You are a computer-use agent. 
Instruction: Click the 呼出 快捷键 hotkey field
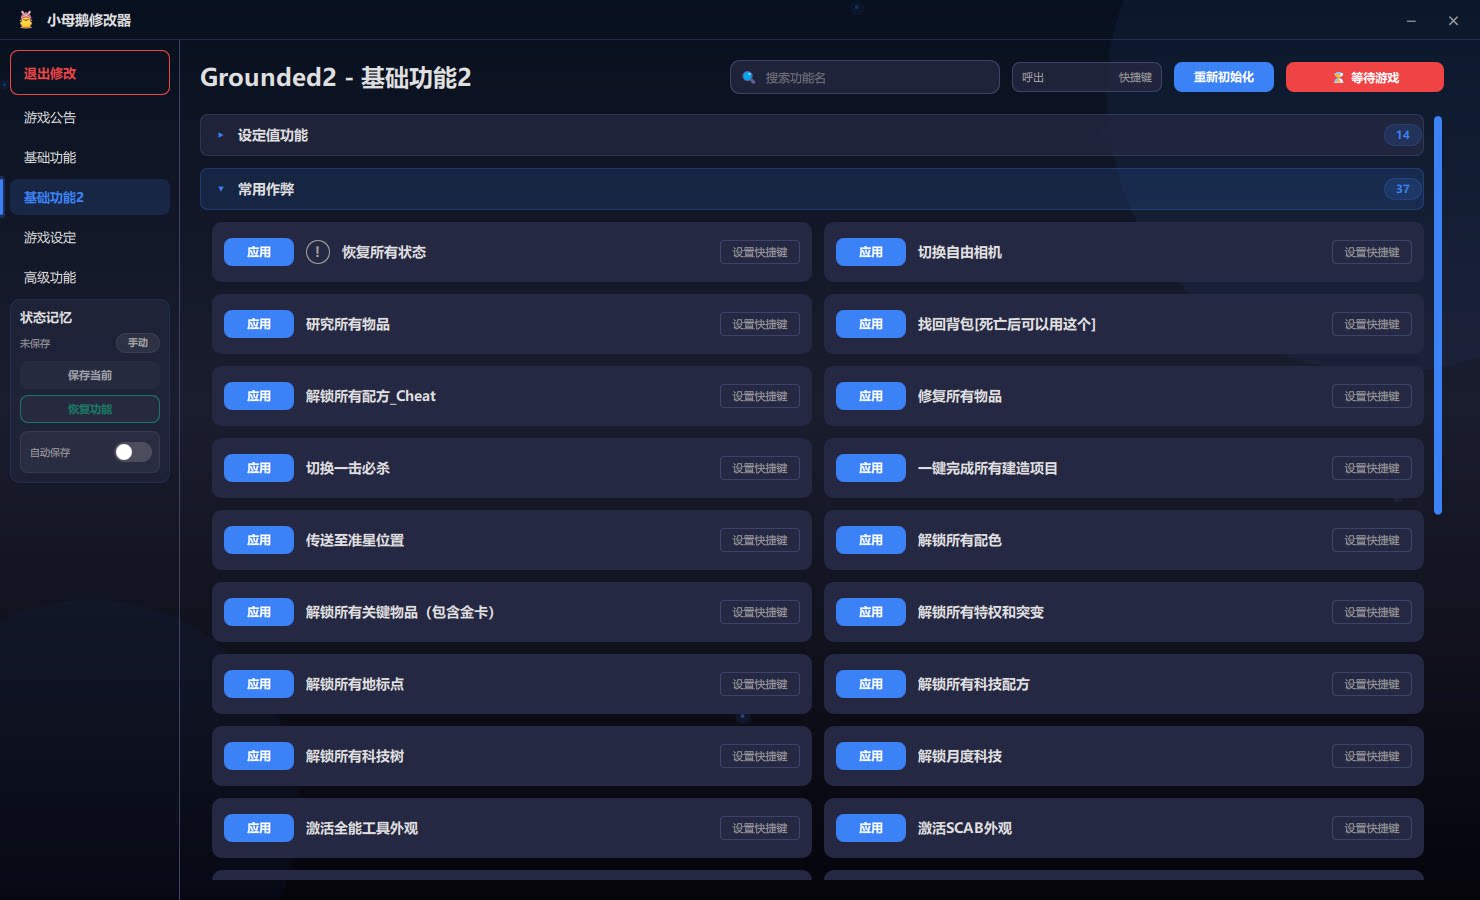click(x=1087, y=77)
